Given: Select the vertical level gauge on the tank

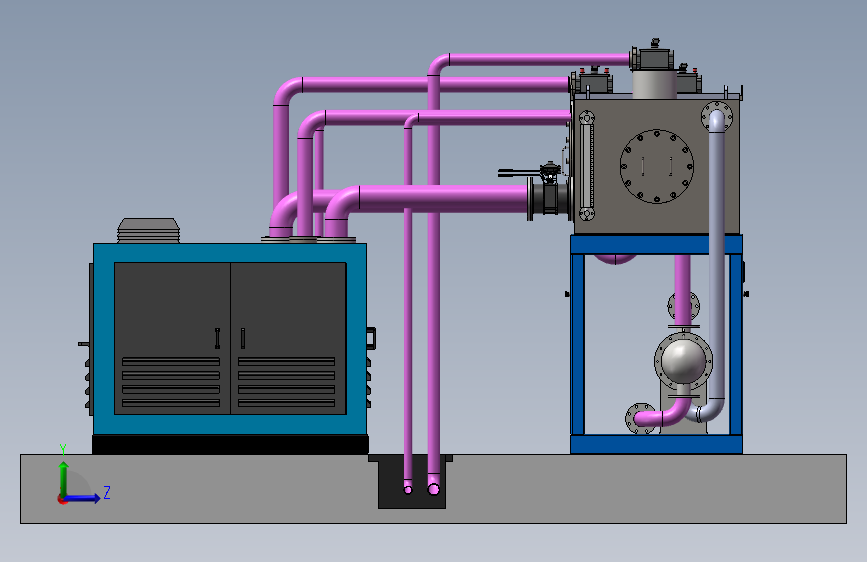Looking at the screenshot, I should (x=587, y=165).
